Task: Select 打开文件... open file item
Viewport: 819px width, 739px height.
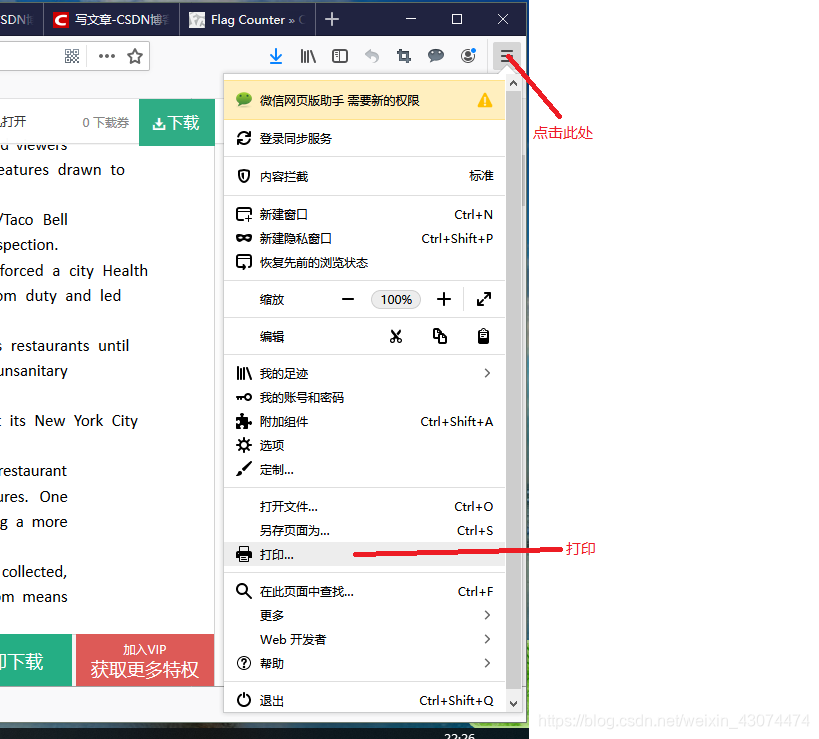Action: tap(365, 507)
